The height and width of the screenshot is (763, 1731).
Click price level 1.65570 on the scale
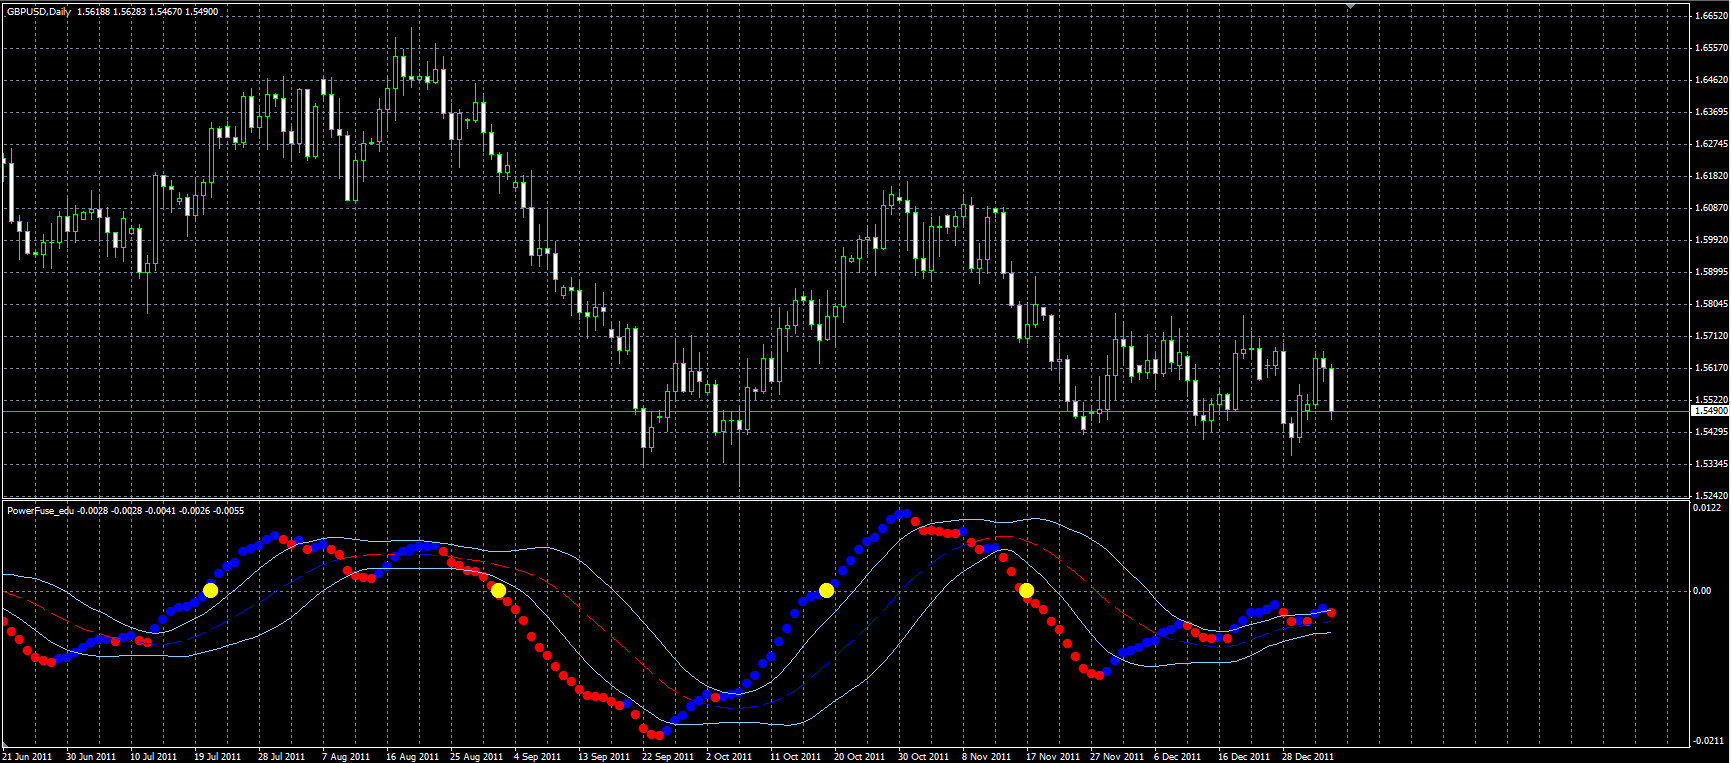pyautogui.click(x=1712, y=48)
